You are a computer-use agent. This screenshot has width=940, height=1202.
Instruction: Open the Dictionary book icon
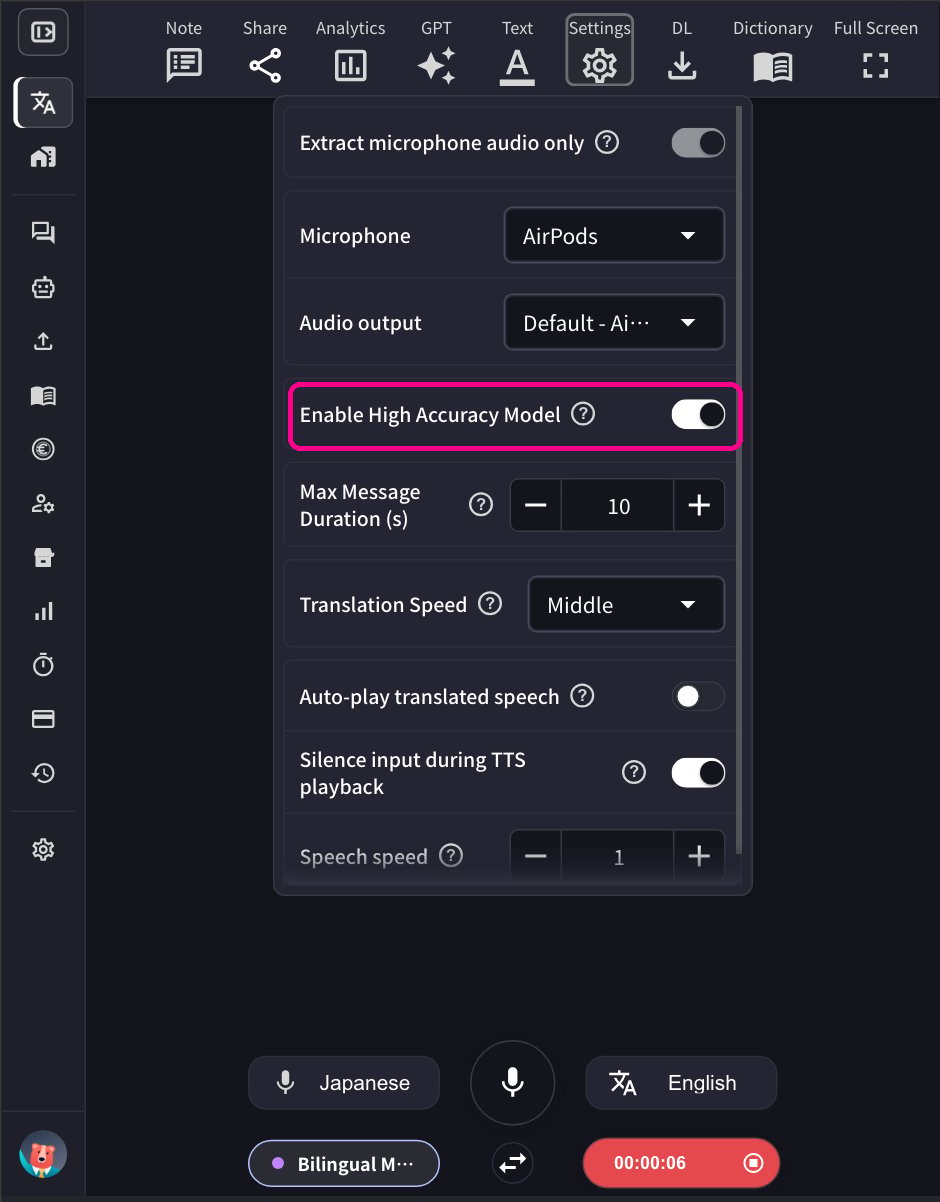pos(773,66)
